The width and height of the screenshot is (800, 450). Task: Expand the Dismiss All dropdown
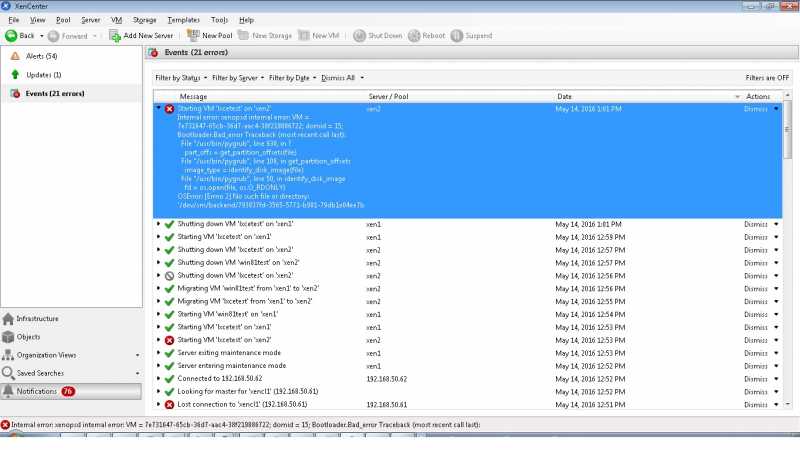coord(343,77)
